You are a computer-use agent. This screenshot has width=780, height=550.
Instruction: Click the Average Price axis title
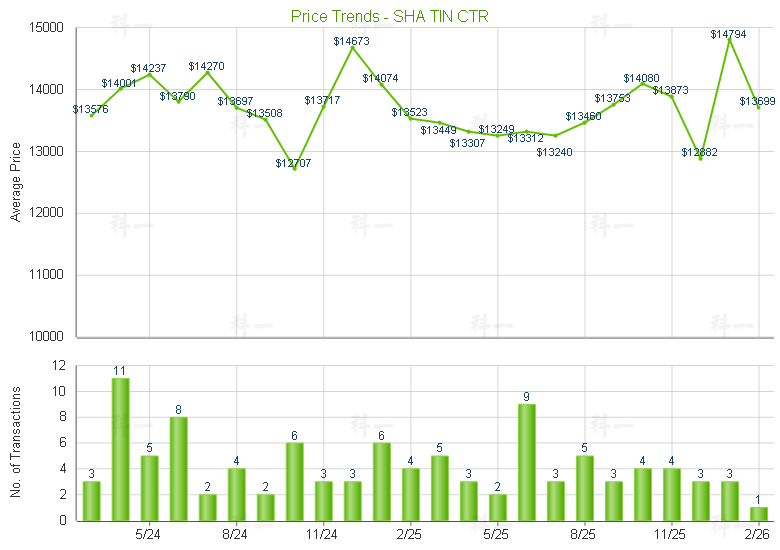[x=15, y=182]
